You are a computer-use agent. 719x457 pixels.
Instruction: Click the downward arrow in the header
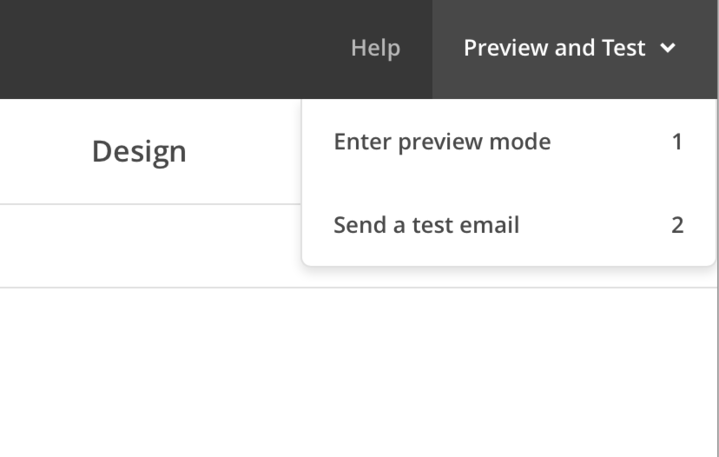pyautogui.click(x=669, y=48)
